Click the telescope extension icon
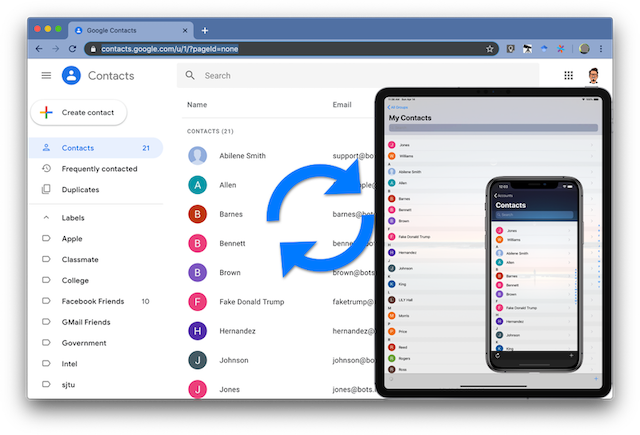This screenshot has height=435, width=640. tap(527, 49)
